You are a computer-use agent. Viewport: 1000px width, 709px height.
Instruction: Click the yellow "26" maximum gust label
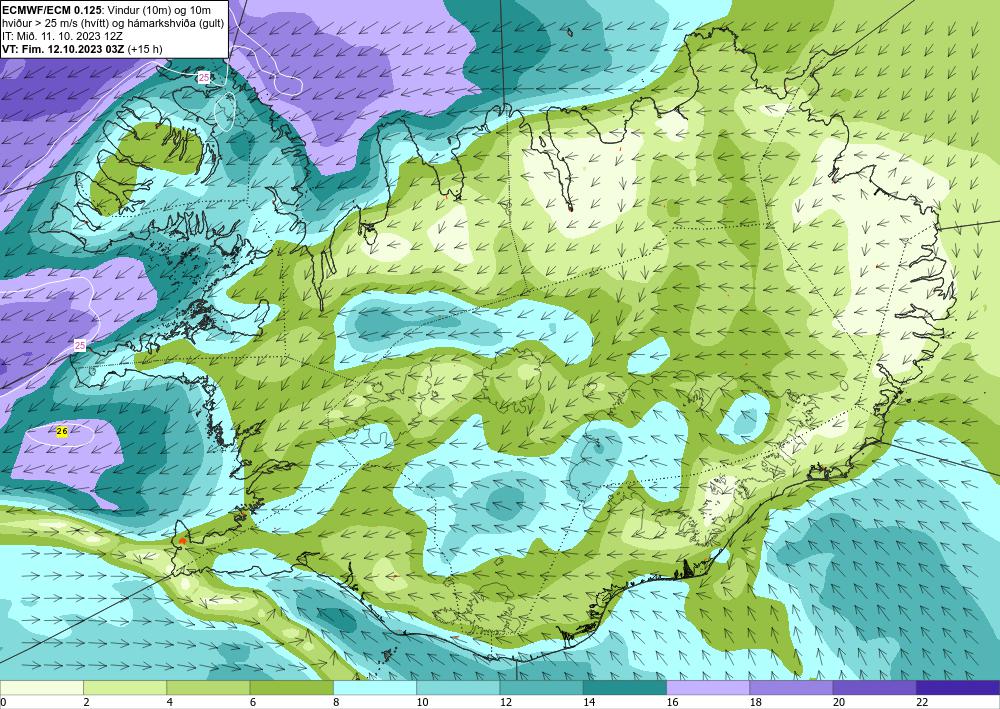click(x=62, y=432)
